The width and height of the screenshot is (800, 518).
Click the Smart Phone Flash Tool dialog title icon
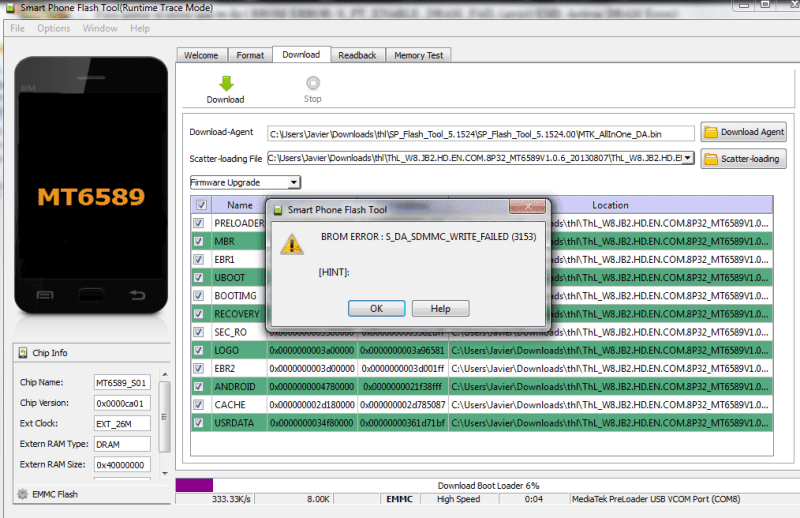coord(278,210)
